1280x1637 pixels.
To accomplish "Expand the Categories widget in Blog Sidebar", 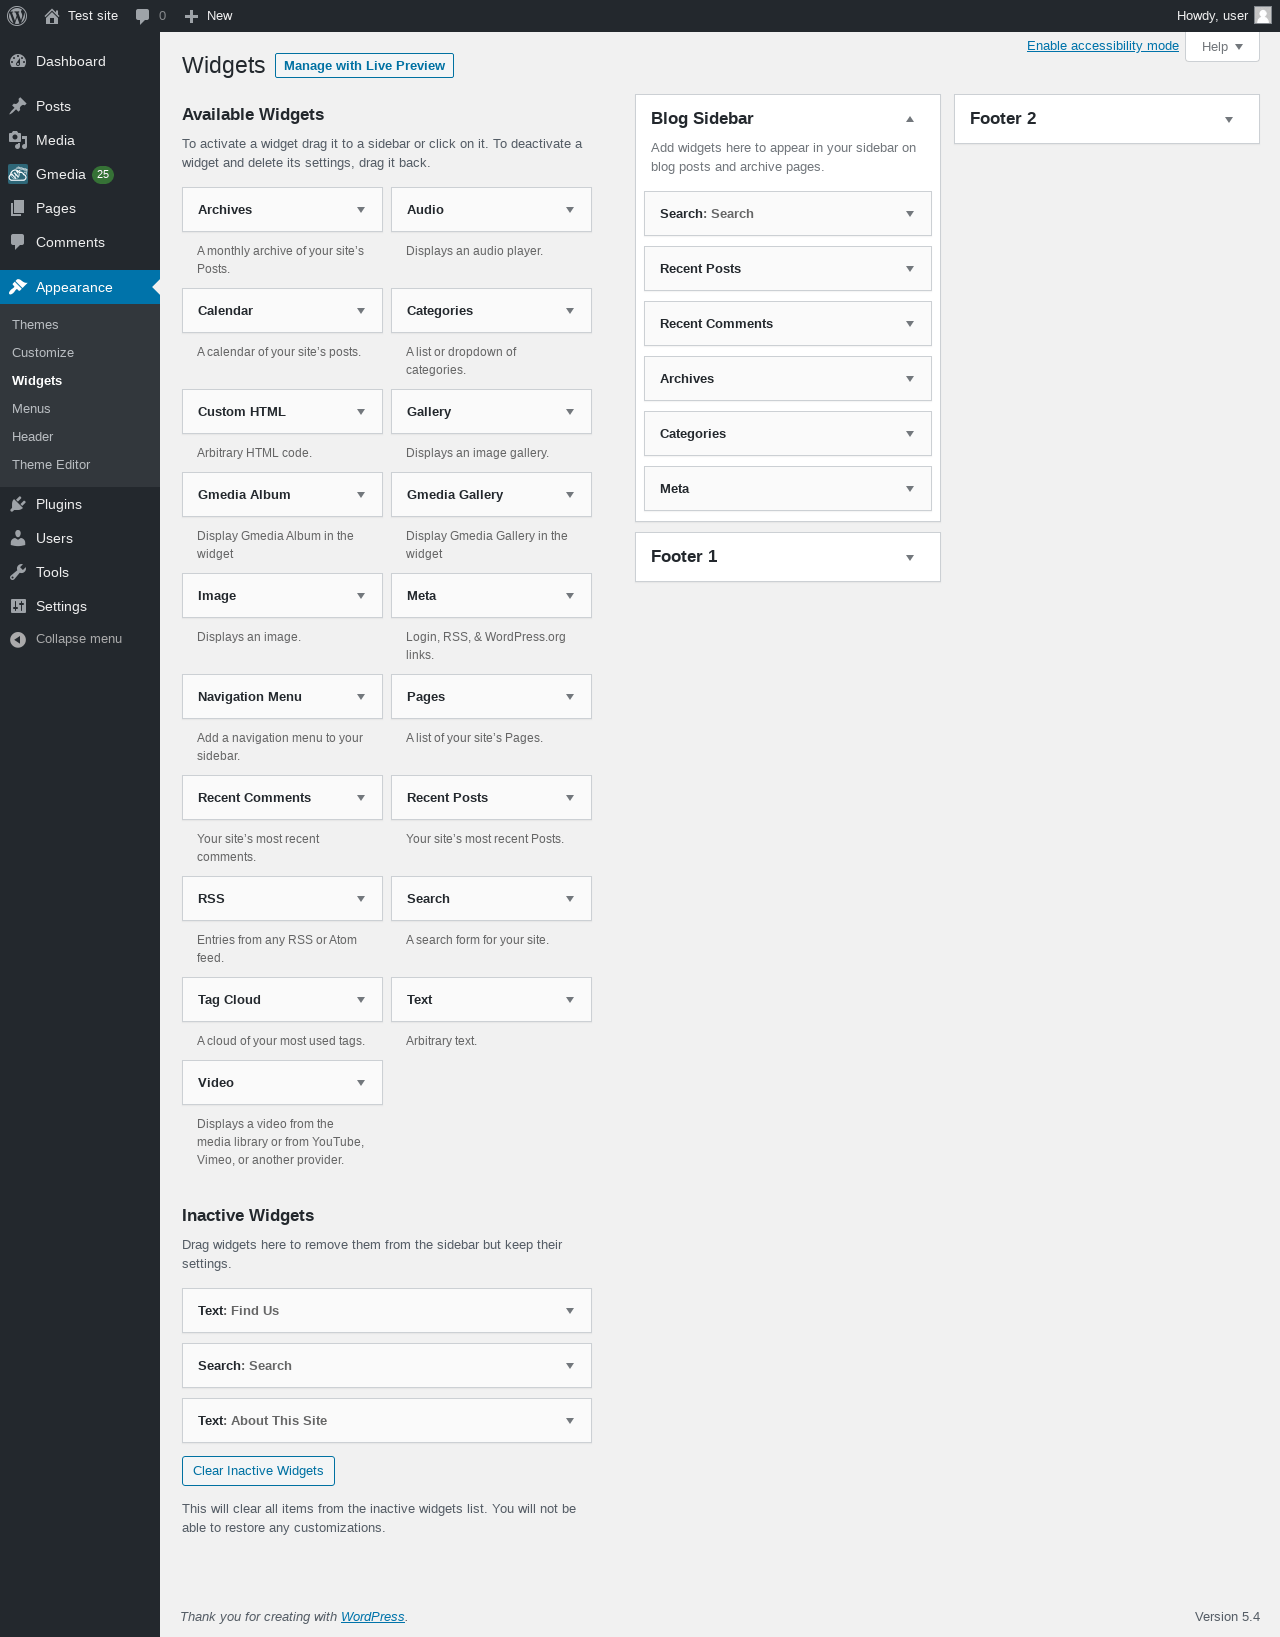I will 910,434.
